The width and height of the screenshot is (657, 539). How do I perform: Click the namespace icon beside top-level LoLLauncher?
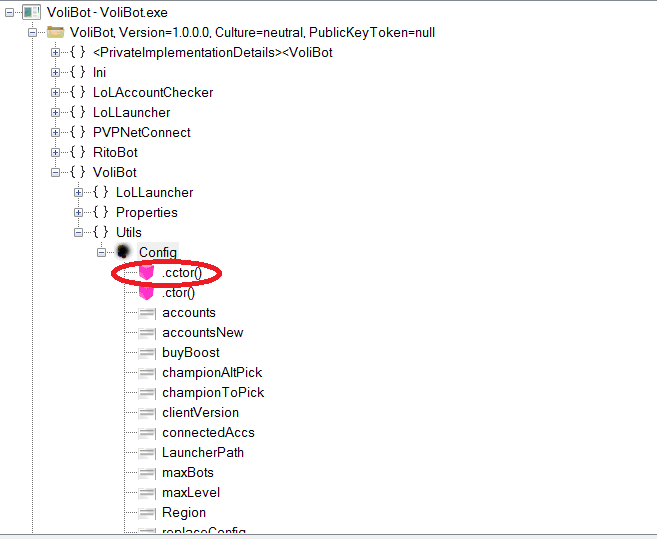pyautogui.click(x=78, y=112)
